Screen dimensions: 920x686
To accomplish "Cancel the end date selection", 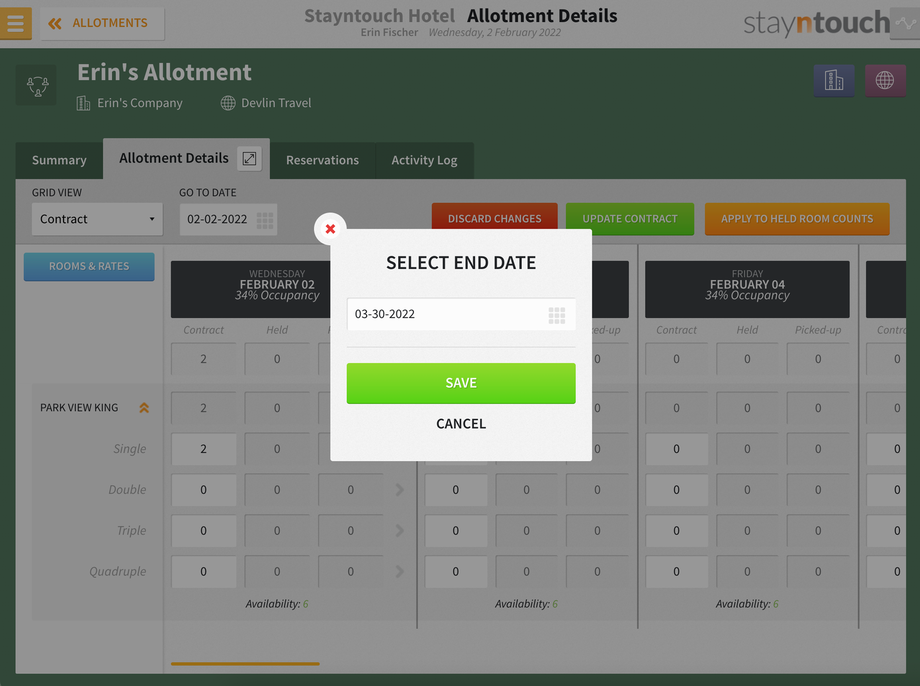I will pos(461,424).
